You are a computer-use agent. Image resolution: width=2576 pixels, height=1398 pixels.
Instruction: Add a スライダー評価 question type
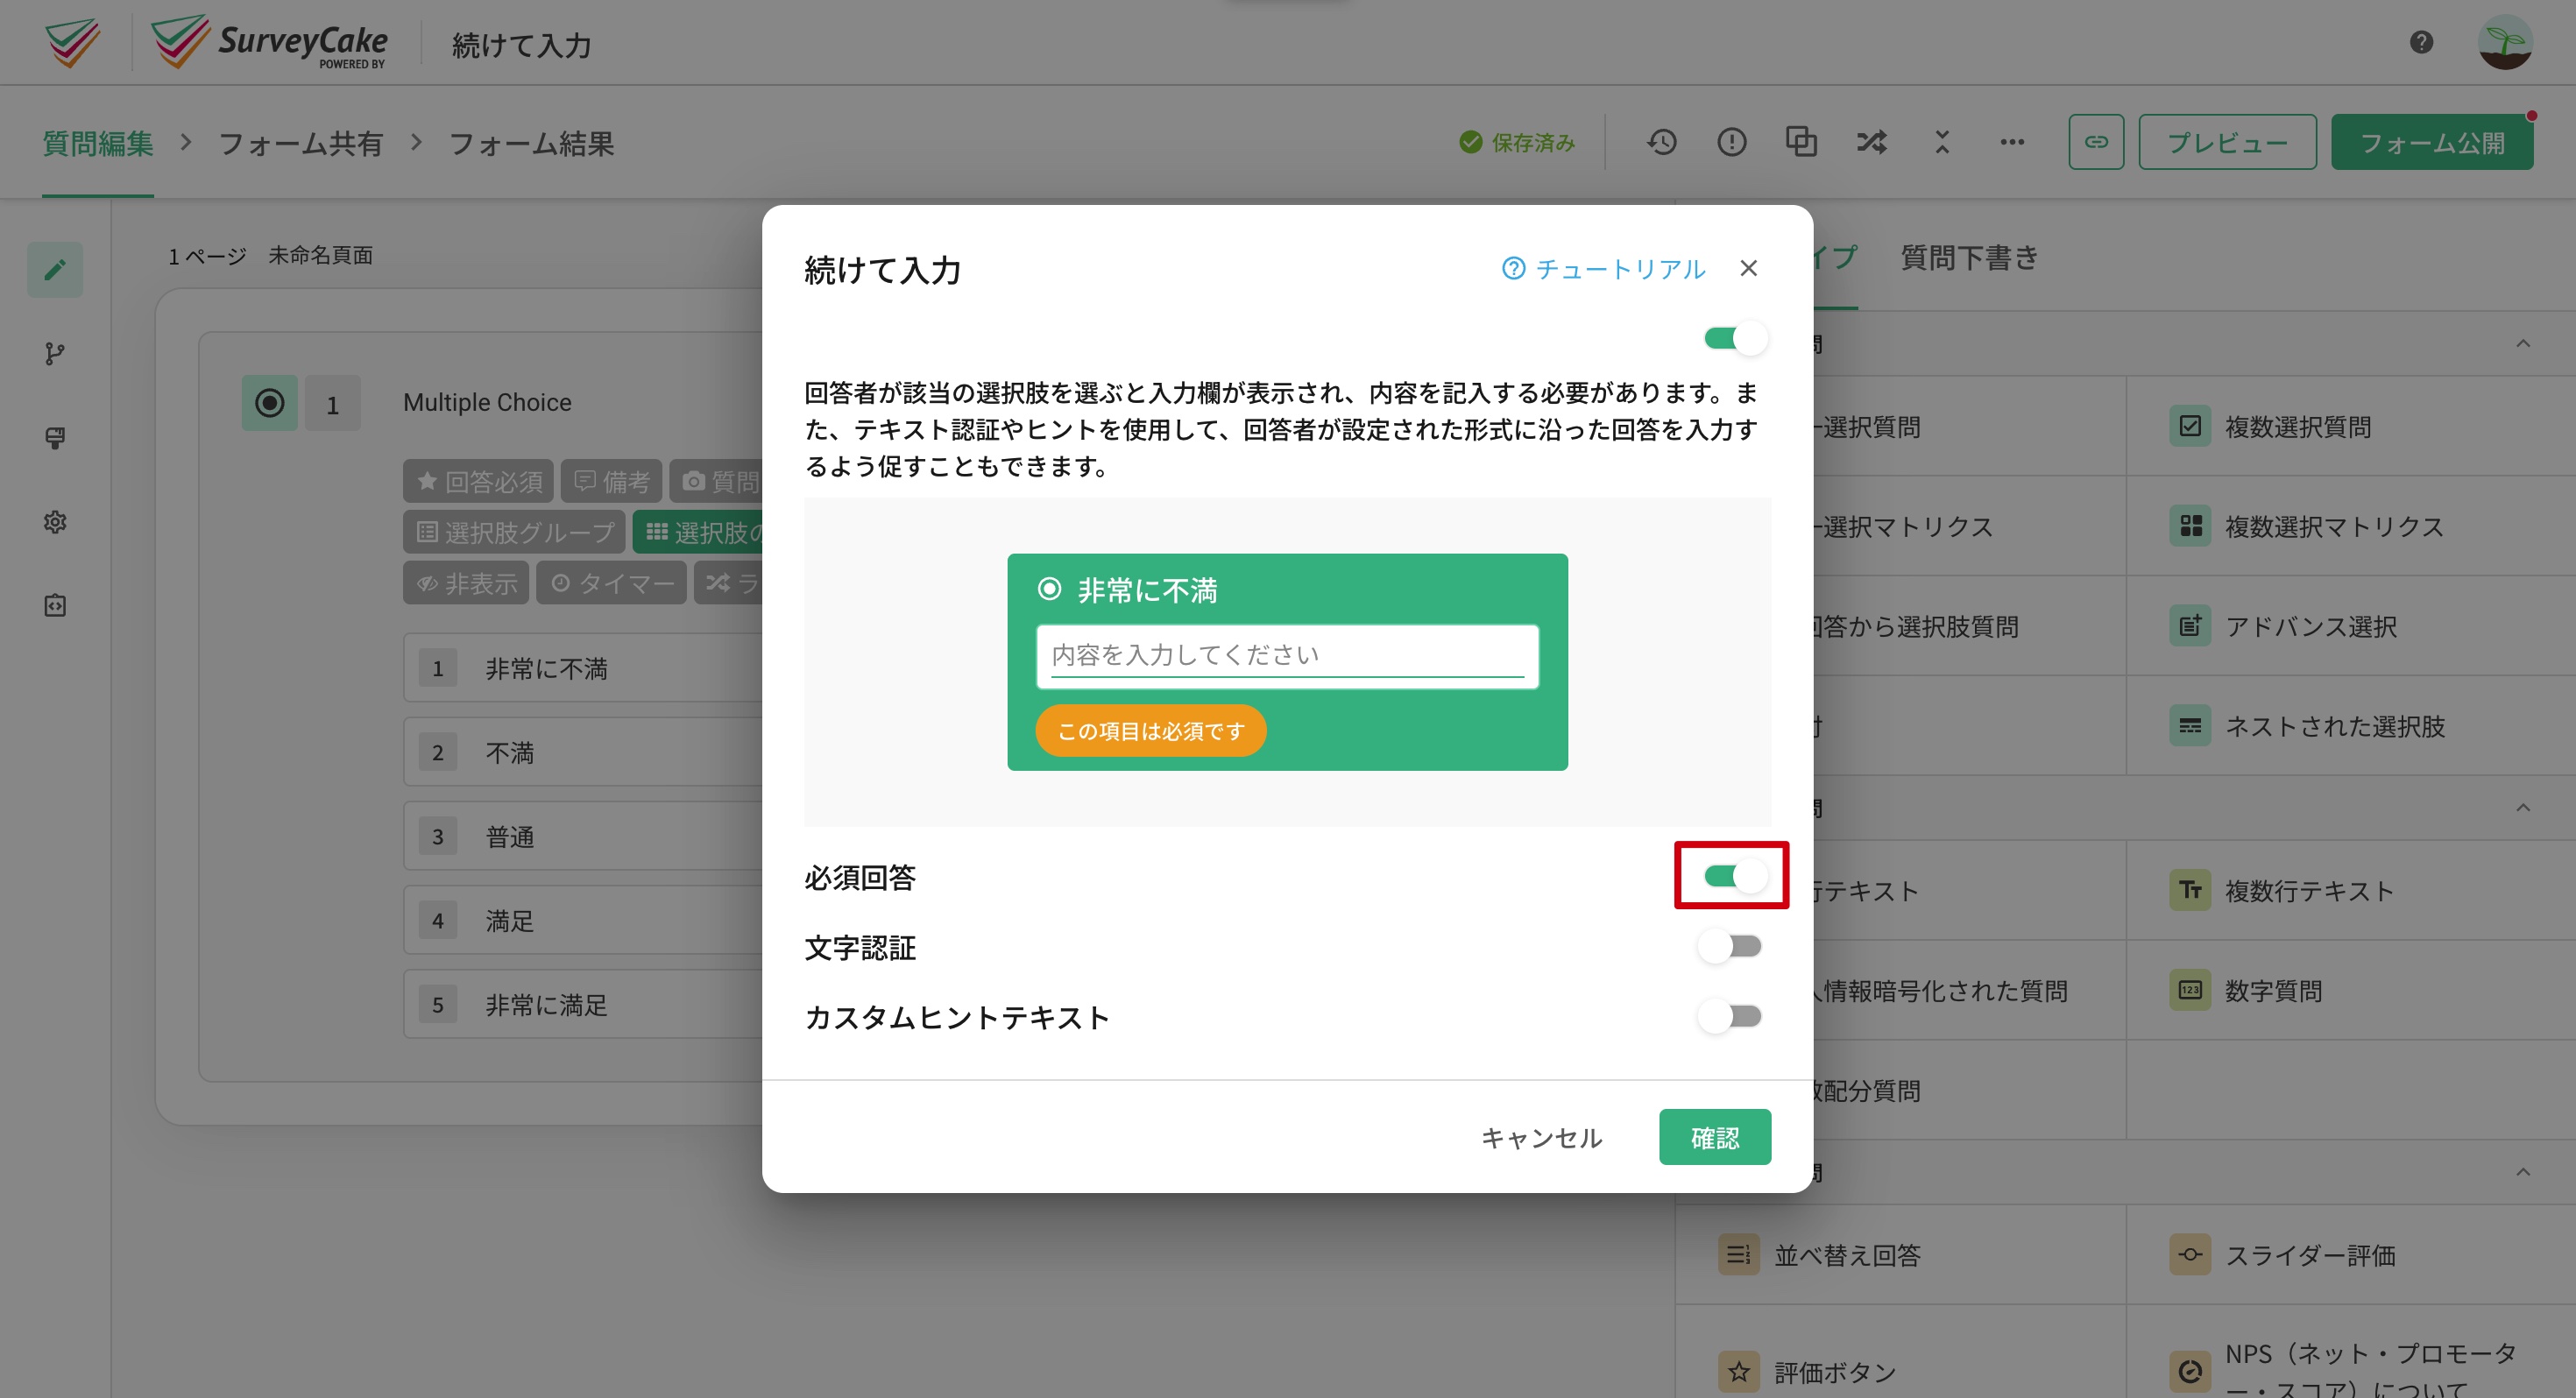tap(2350, 1254)
